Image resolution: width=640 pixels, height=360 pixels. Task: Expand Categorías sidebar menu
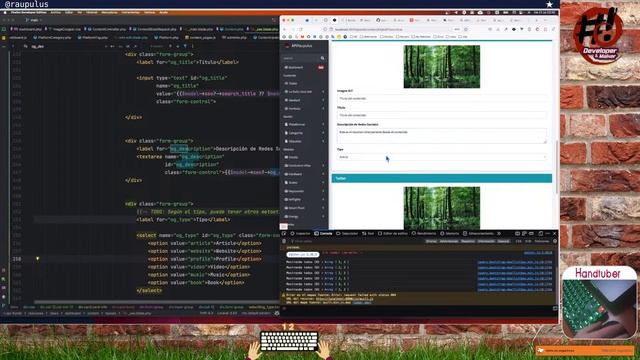[x=304, y=133]
